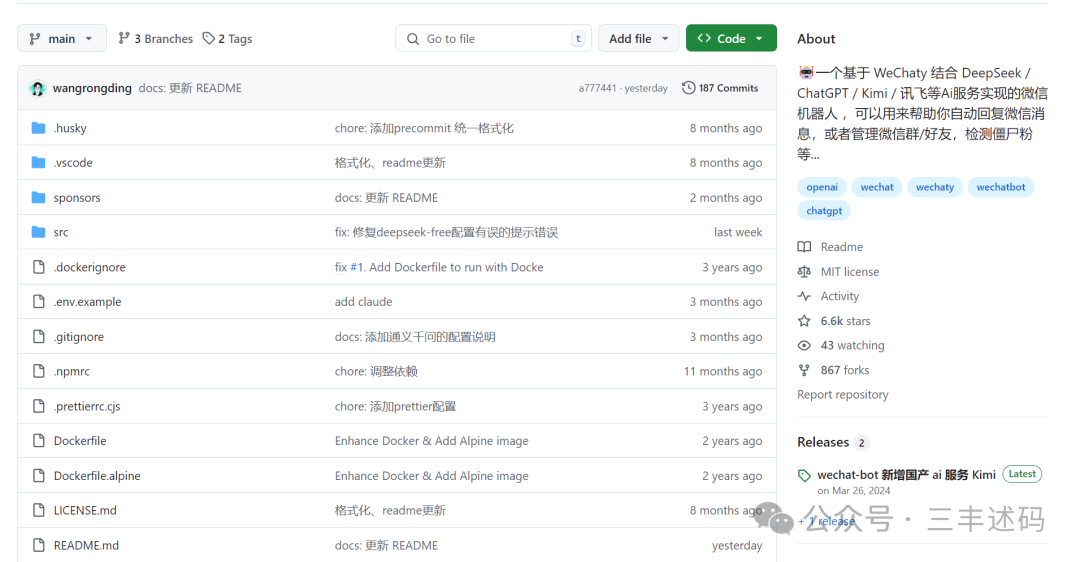Viewport: 1080px width, 562px height.
Task: Click the .npmrc file icon
Action: pyautogui.click(x=39, y=371)
